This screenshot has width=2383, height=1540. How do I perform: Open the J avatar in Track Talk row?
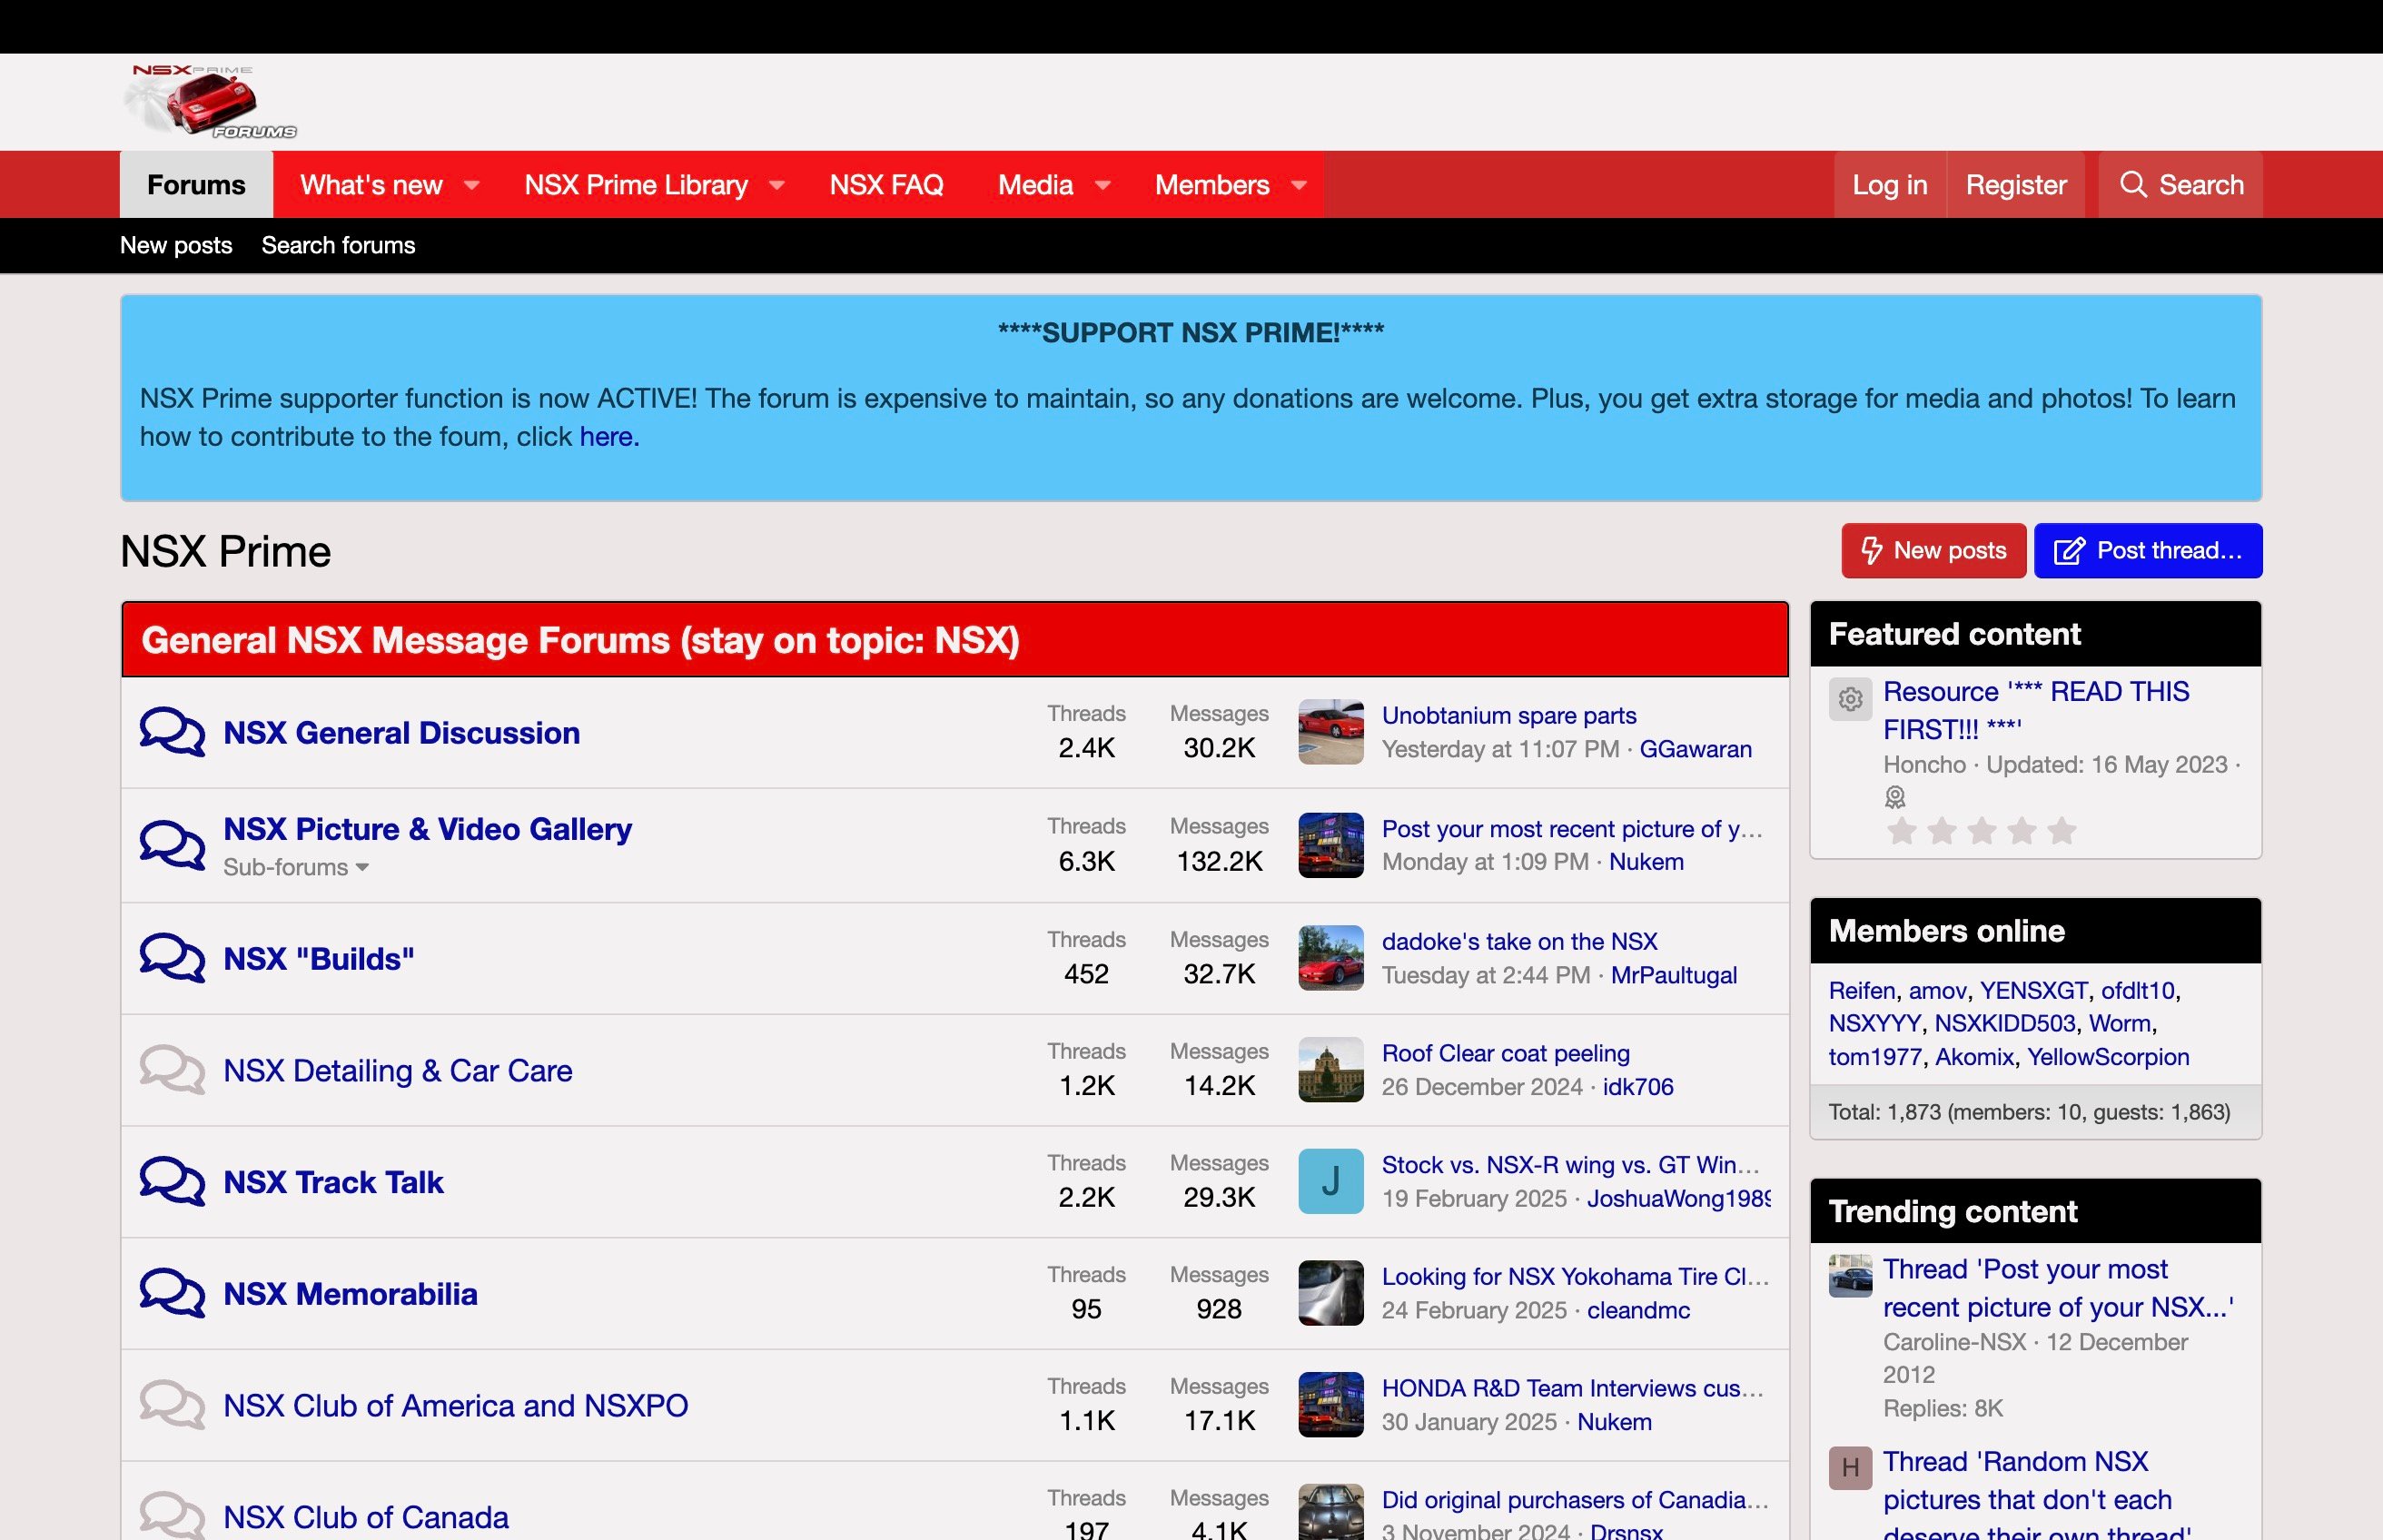pyautogui.click(x=1330, y=1181)
